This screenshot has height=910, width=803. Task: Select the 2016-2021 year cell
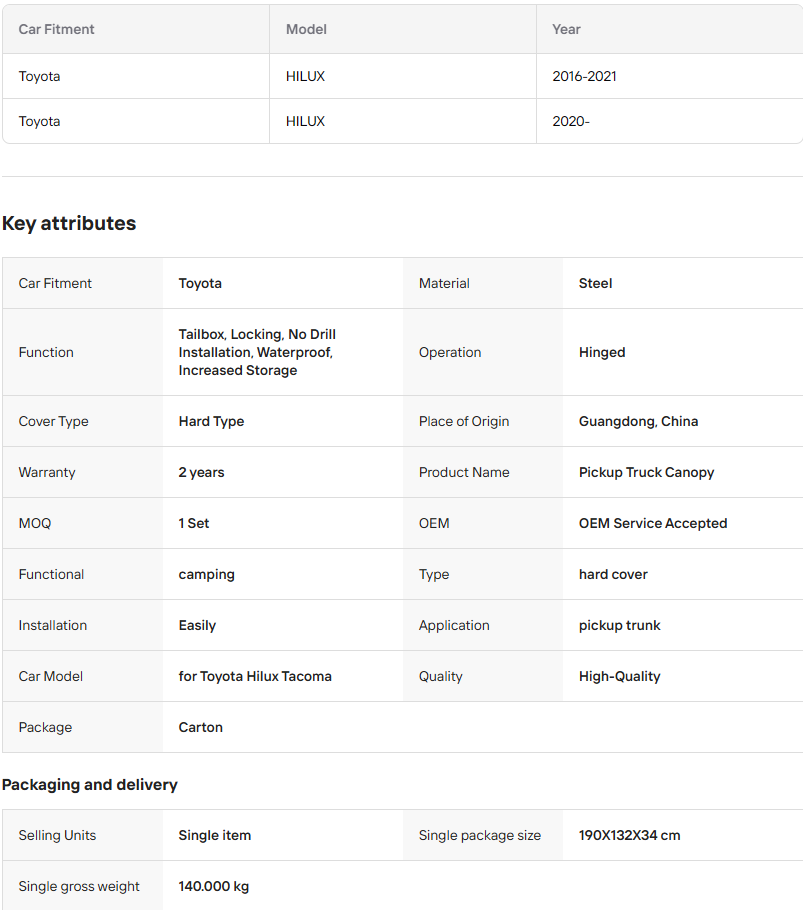pos(584,76)
